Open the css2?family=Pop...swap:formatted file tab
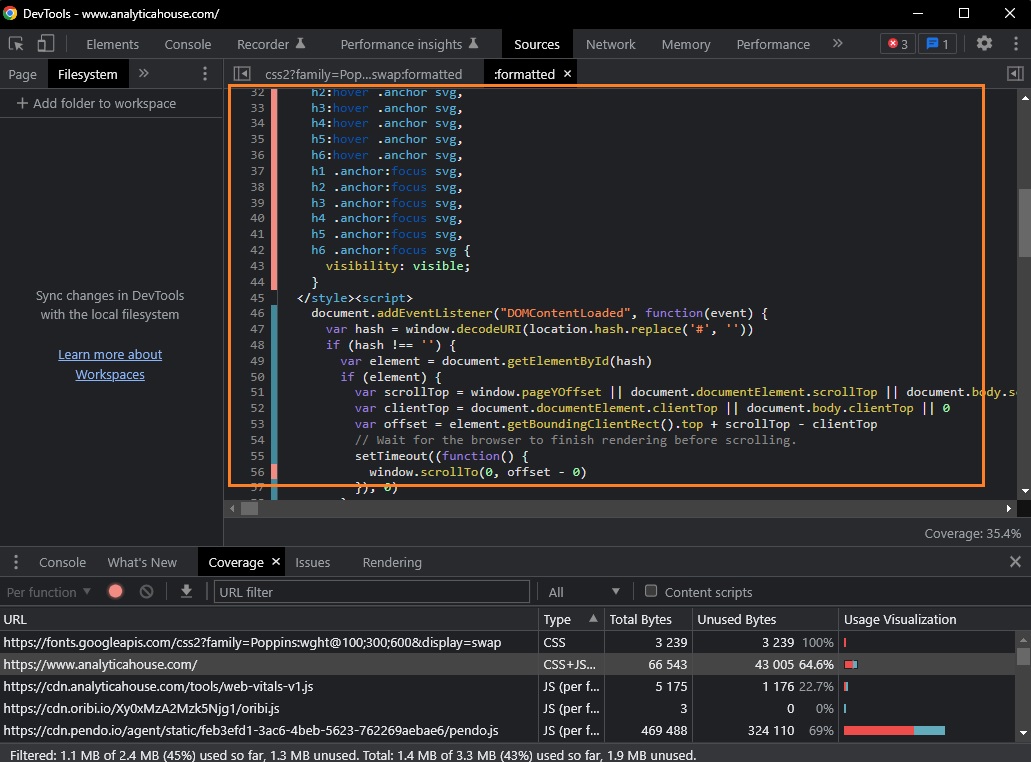The width and height of the screenshot is (1031, 762). 363,74
